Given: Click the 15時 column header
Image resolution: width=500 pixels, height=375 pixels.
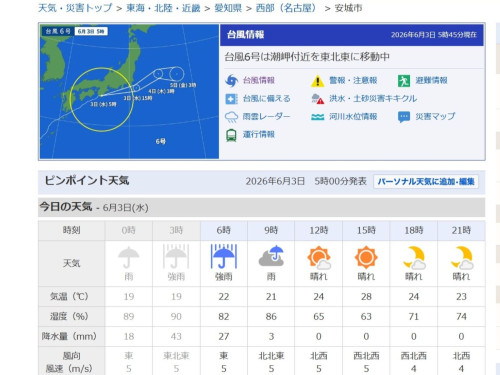Looking at the screenshot, I should click(366, 230).
